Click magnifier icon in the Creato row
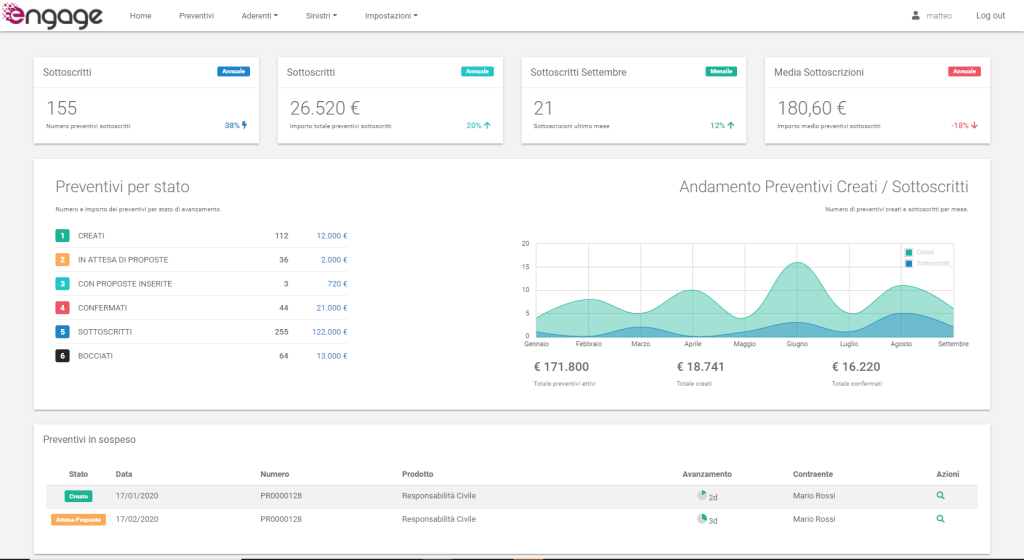This screenshot has height=560, width=1024. 940,496
